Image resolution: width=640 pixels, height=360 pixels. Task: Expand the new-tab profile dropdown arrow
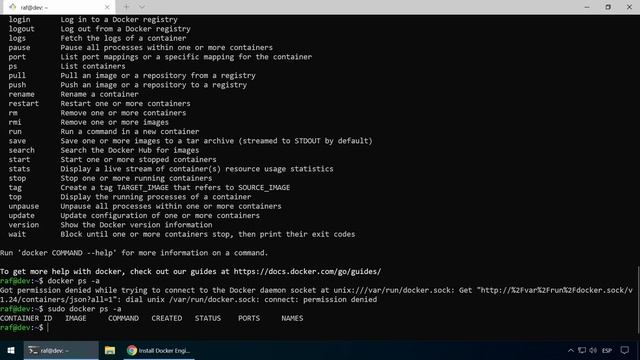142,7
